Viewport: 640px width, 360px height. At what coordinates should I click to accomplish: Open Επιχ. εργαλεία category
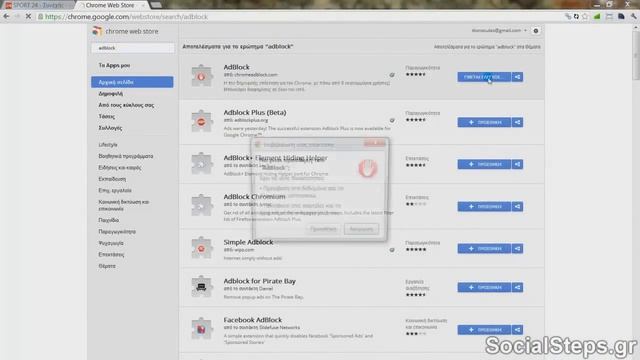click(x=115, y=190)
